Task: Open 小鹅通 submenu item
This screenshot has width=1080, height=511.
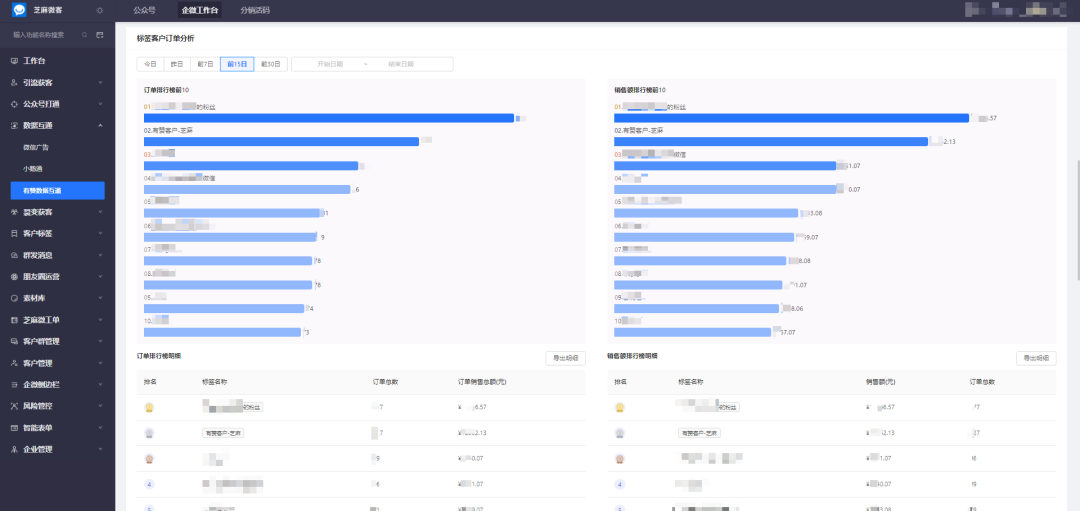Action: [32, 169]
